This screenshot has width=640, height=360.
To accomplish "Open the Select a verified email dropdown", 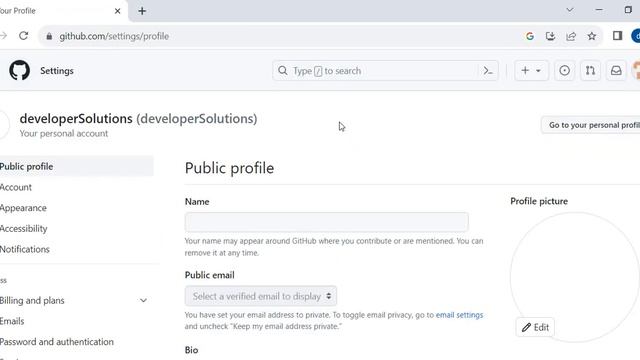I will click(261, 296).
